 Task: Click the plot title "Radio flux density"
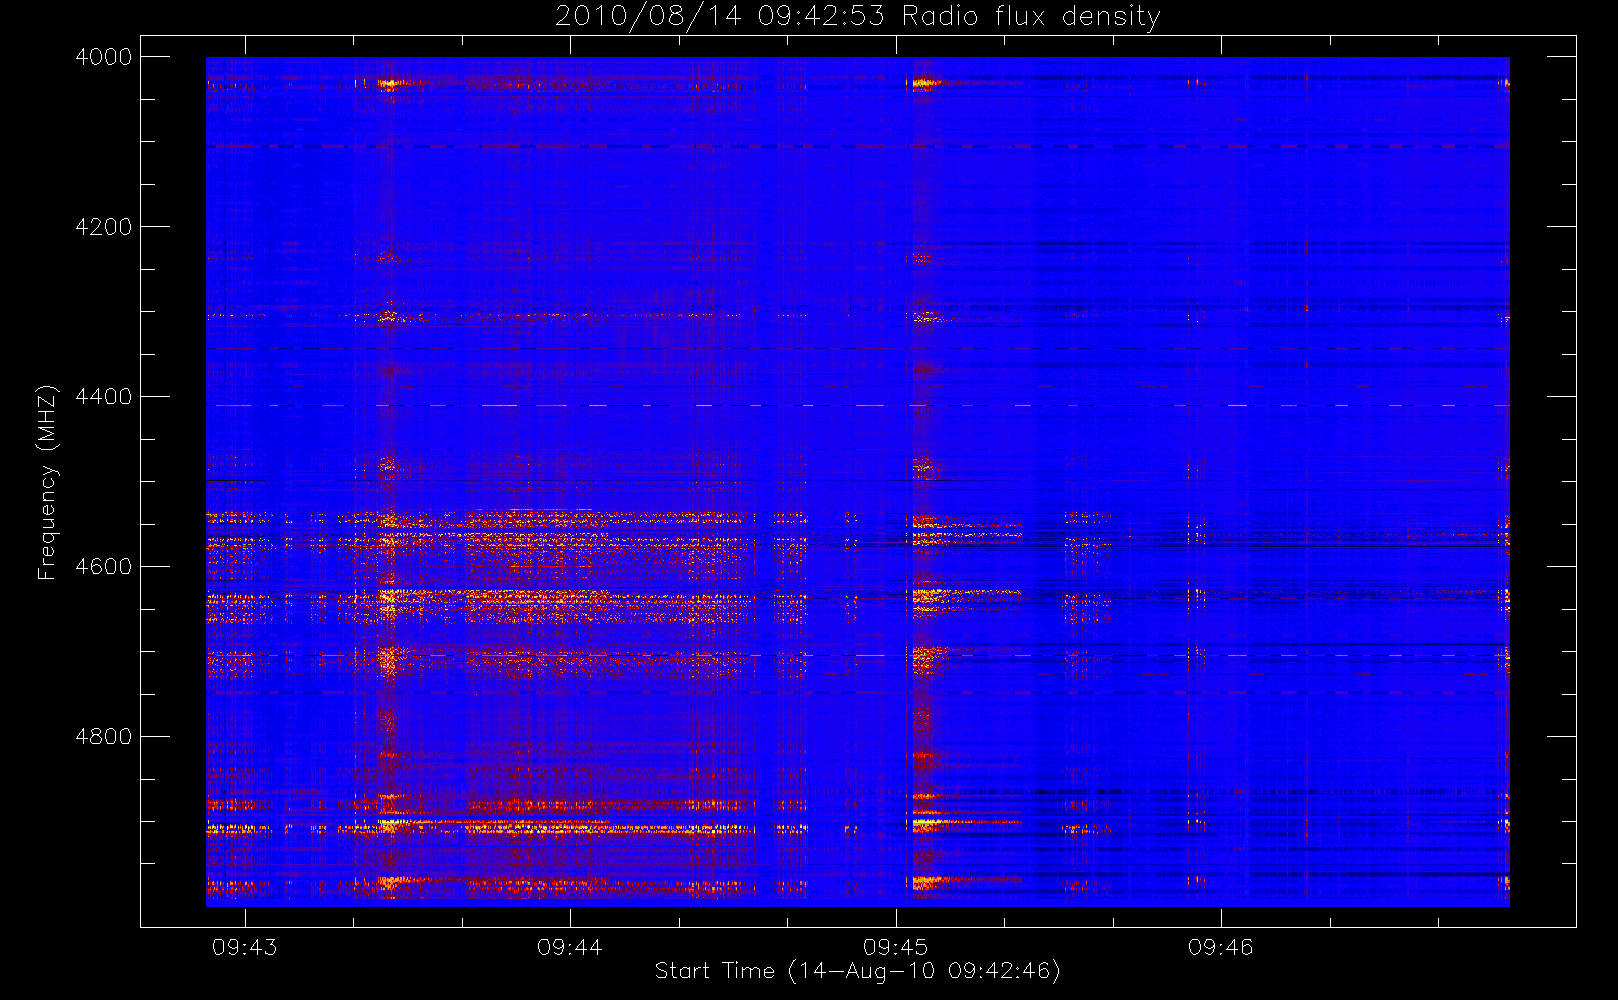coord(1031,17)
